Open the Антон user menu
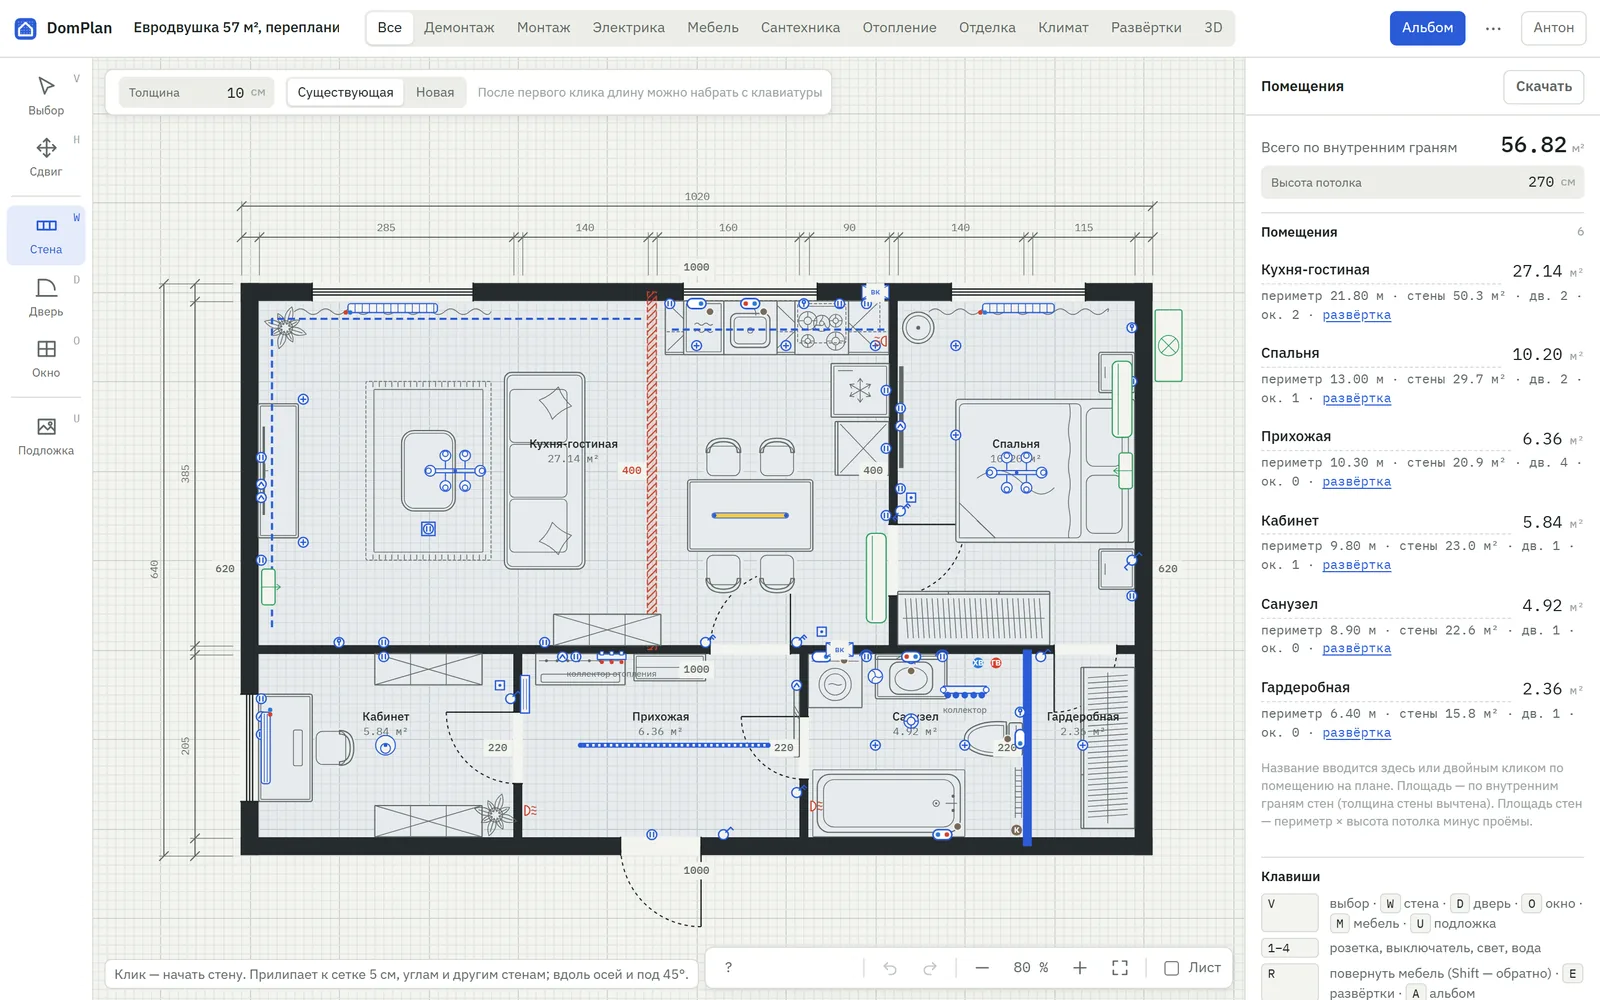Image resolution: width=1600 pixels, height=1000 pixels. tap(1554, 28)
